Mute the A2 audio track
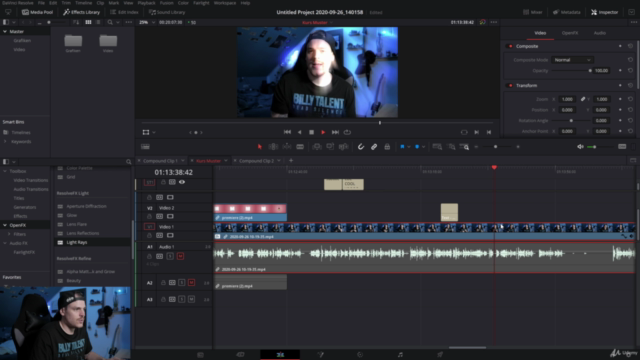 point(191,282)
